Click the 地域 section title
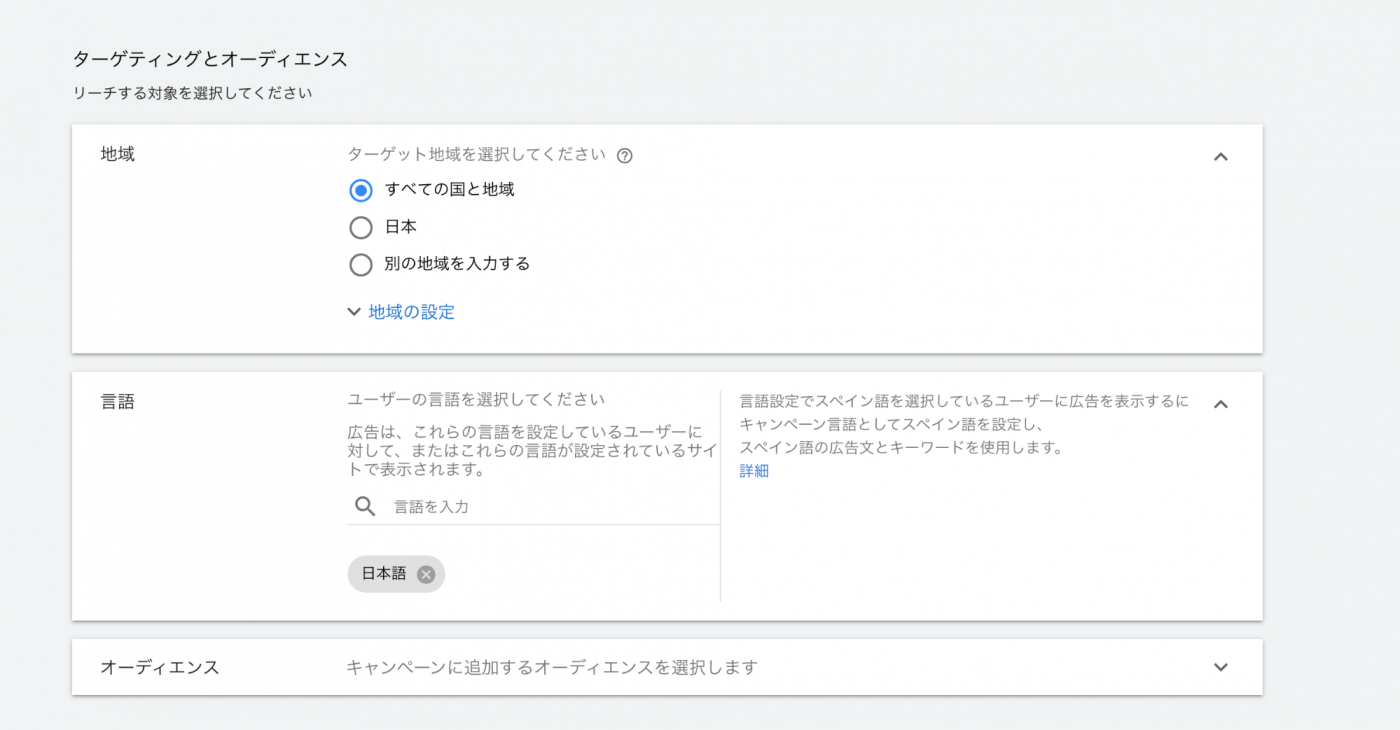 [117, 155]
